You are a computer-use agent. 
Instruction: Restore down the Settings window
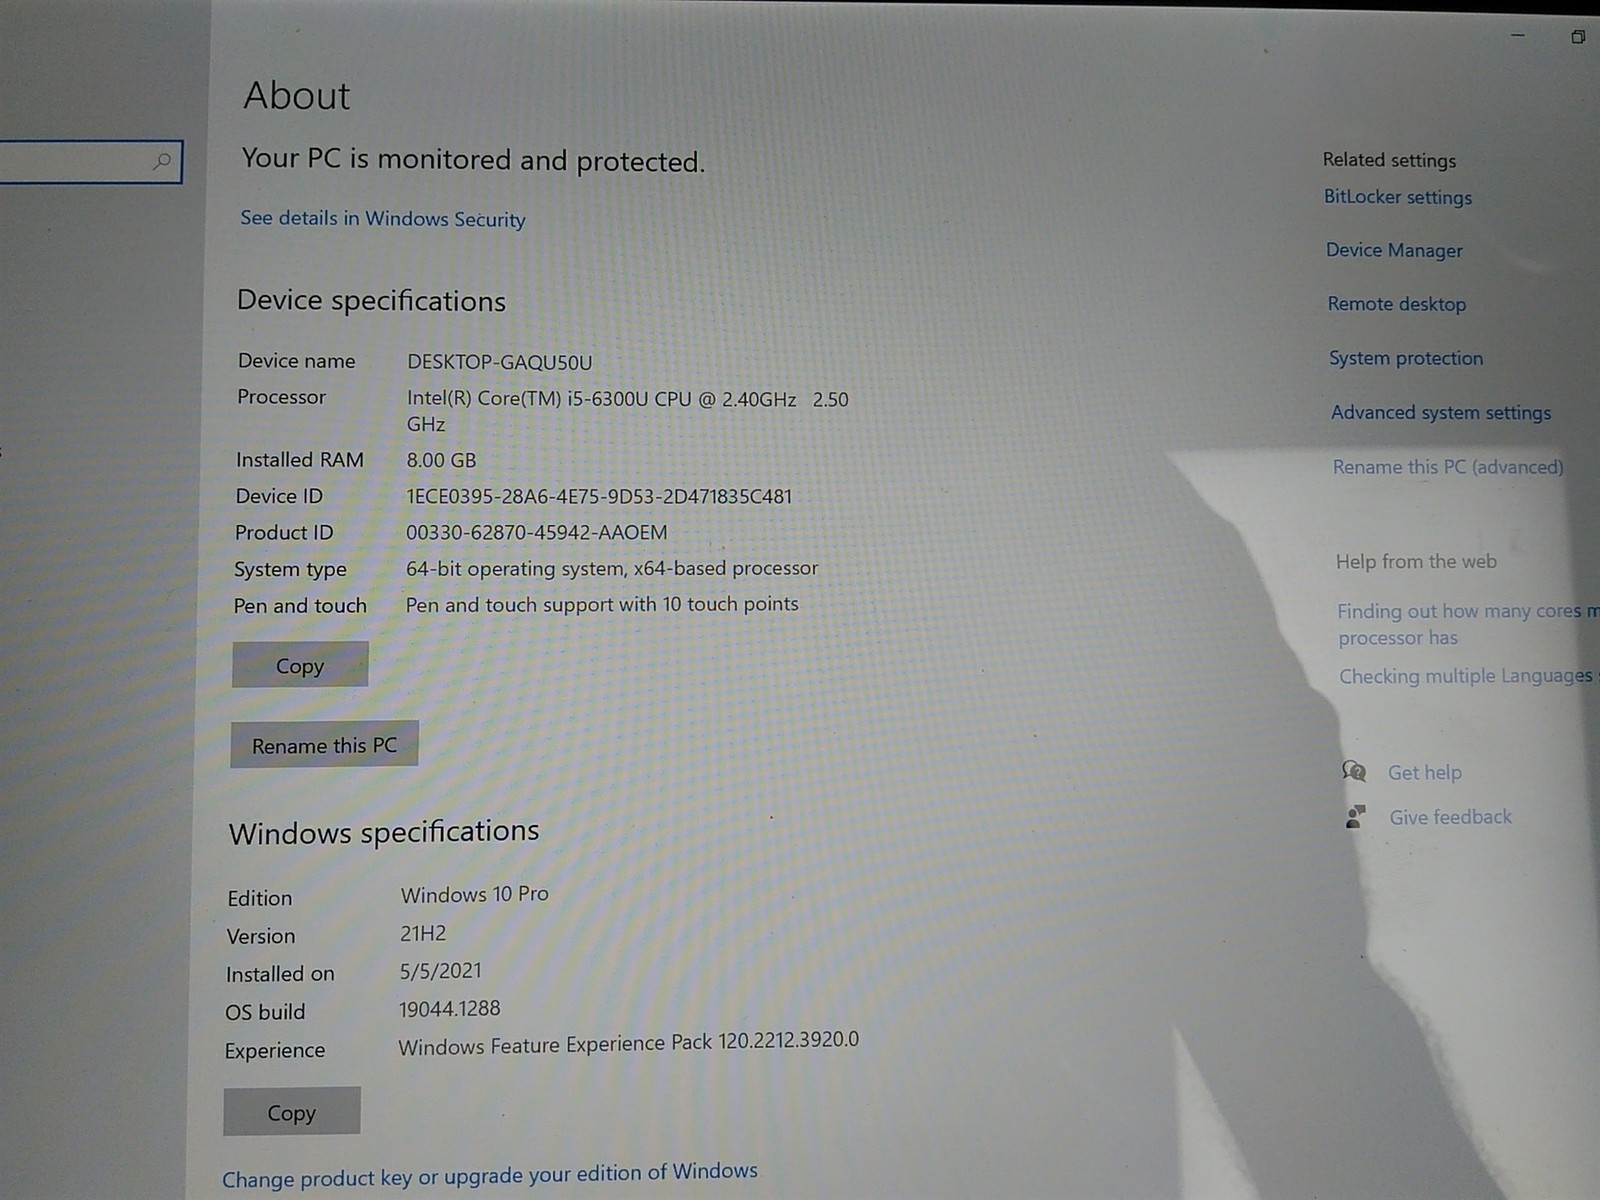(x=1578, y=37)
